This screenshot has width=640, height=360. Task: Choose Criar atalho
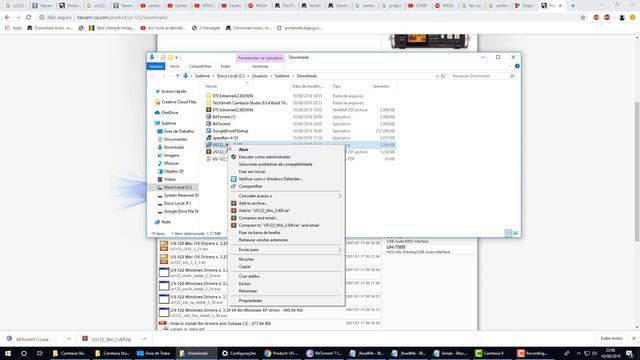[249, 277]
